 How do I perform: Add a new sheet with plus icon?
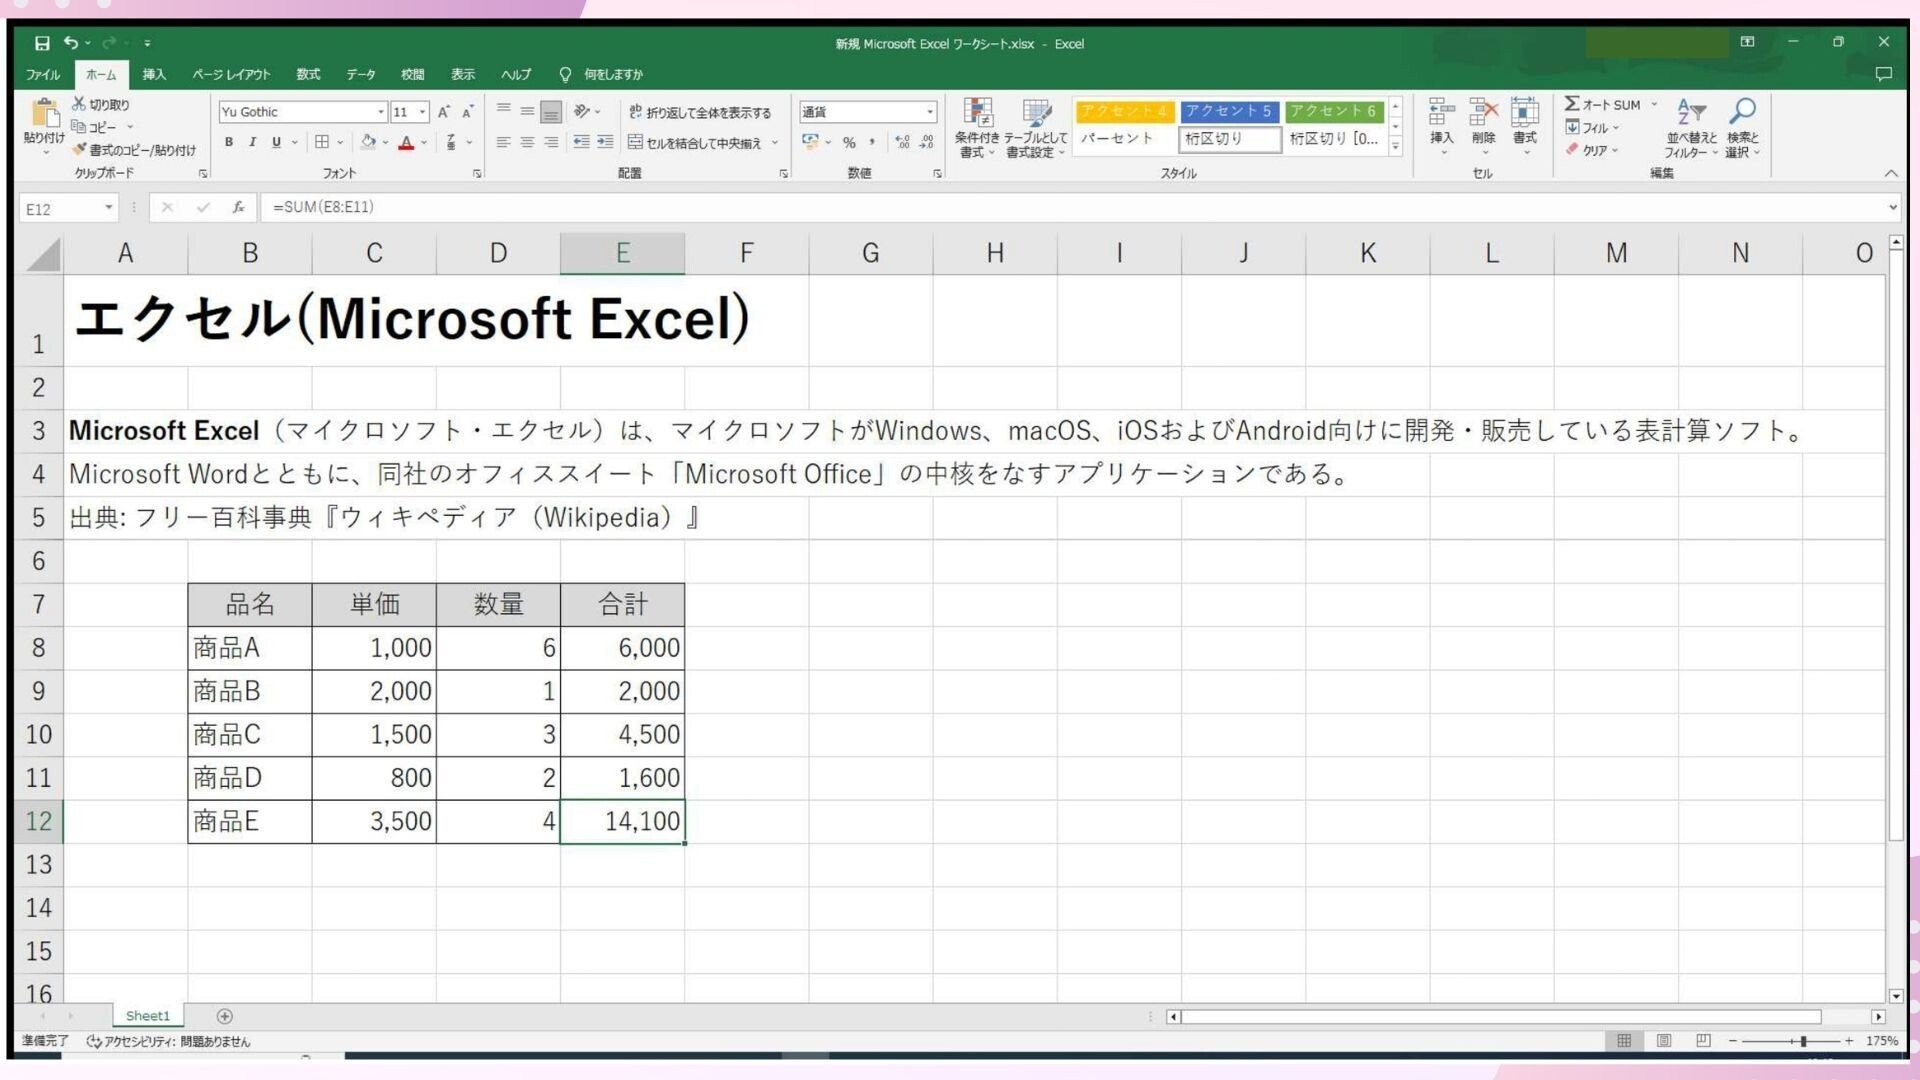pyautogui.click(x=225, y=1016)
